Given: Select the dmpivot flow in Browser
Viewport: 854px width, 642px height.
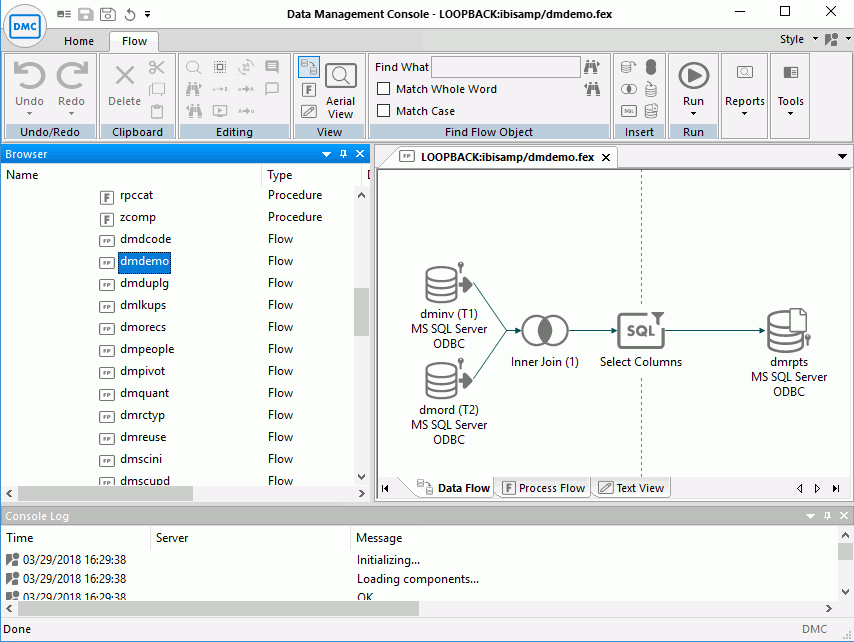Looking at the screenshot, I should (x=142, y=371).
